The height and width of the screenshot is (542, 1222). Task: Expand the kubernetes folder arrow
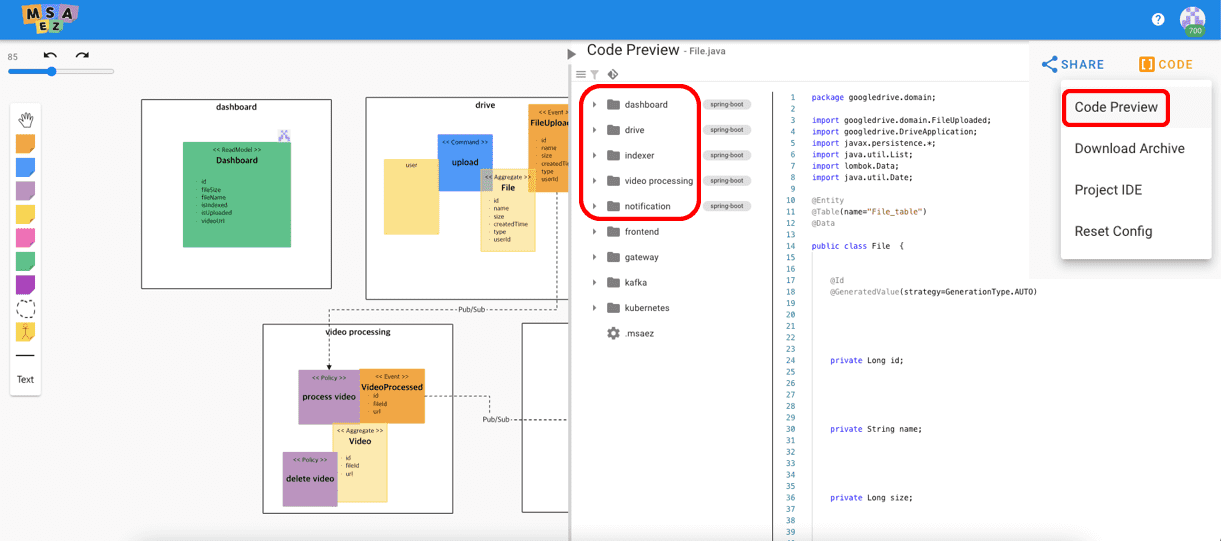pos(594,308)
